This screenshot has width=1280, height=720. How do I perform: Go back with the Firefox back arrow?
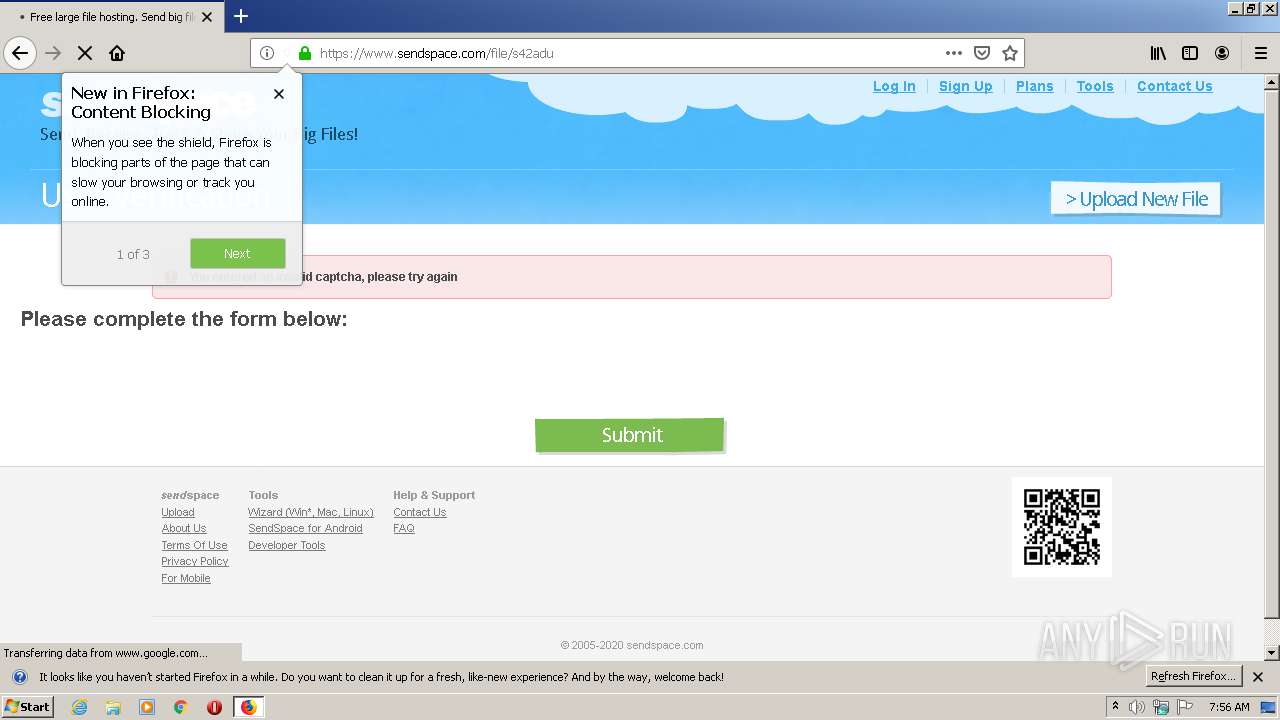click(x=20, y=53)
